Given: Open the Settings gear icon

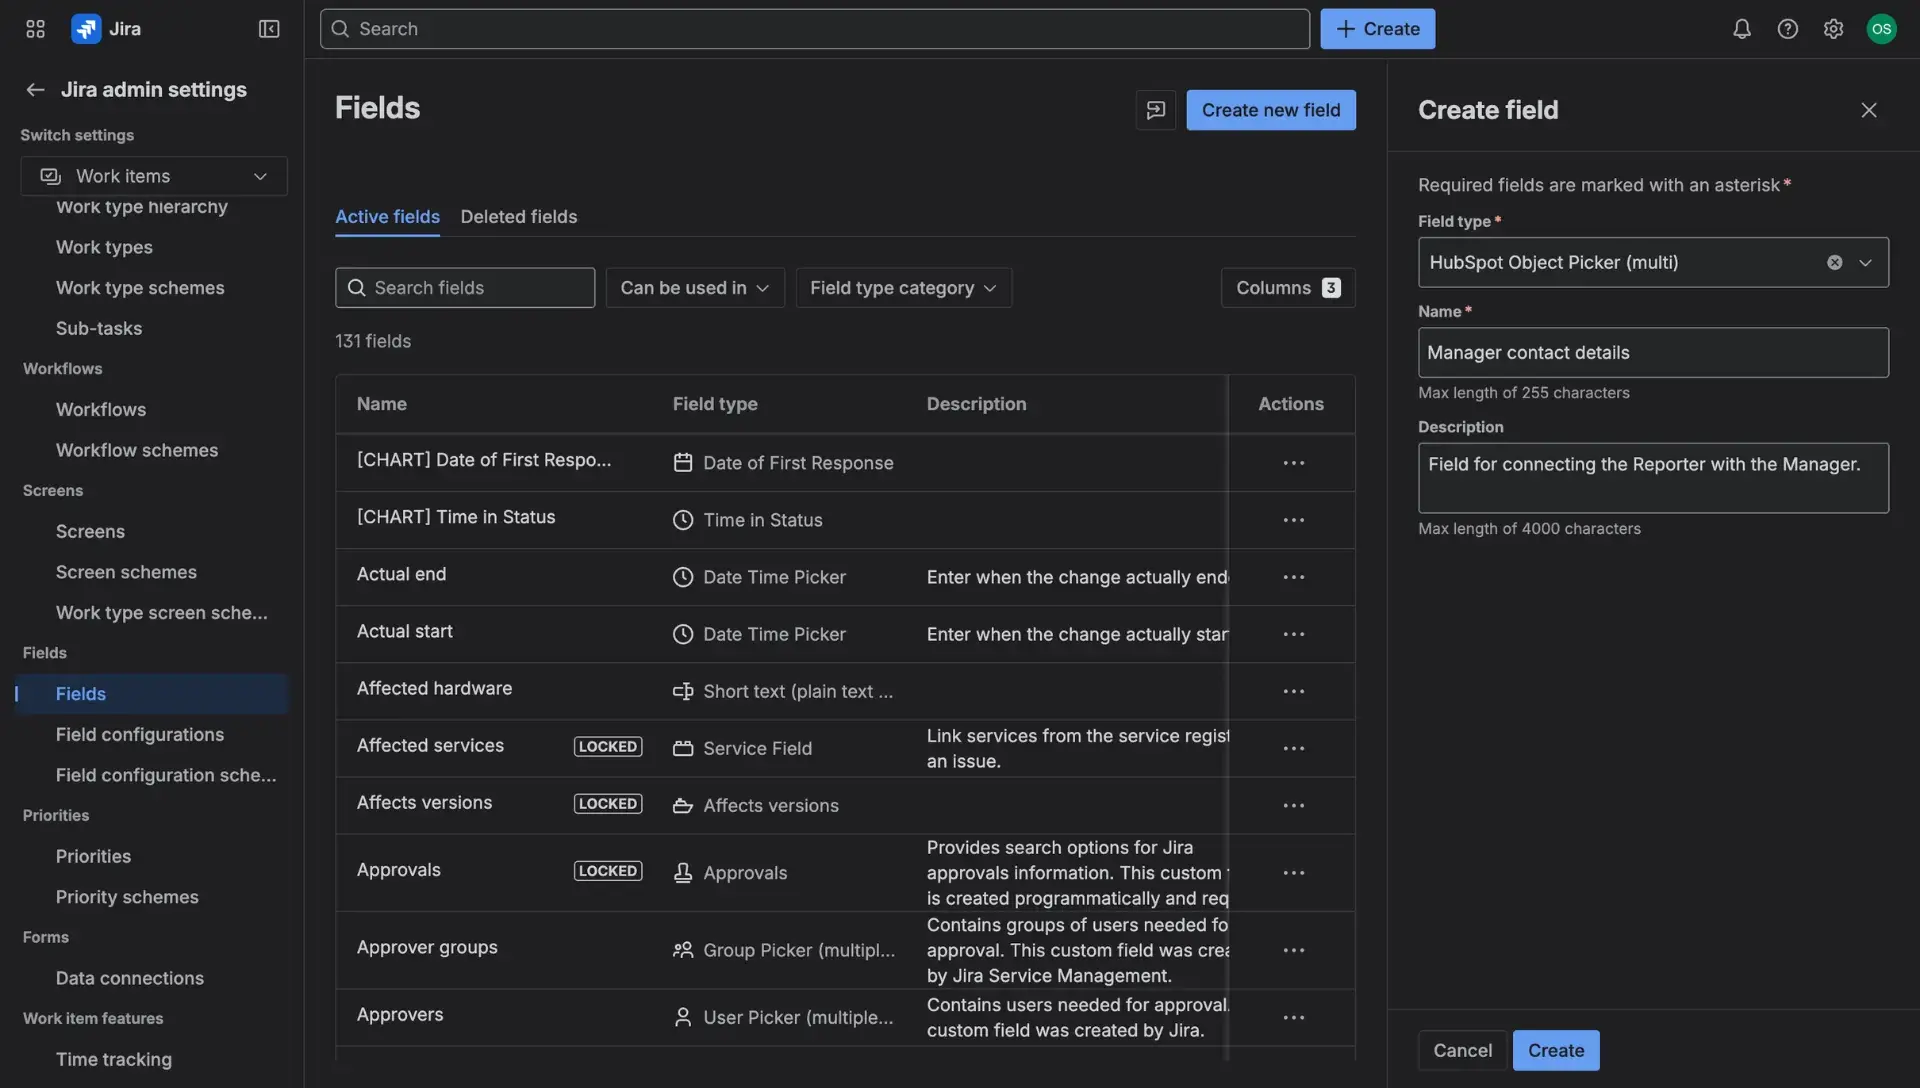Looking at the screenshot, I should (1834, 28).
